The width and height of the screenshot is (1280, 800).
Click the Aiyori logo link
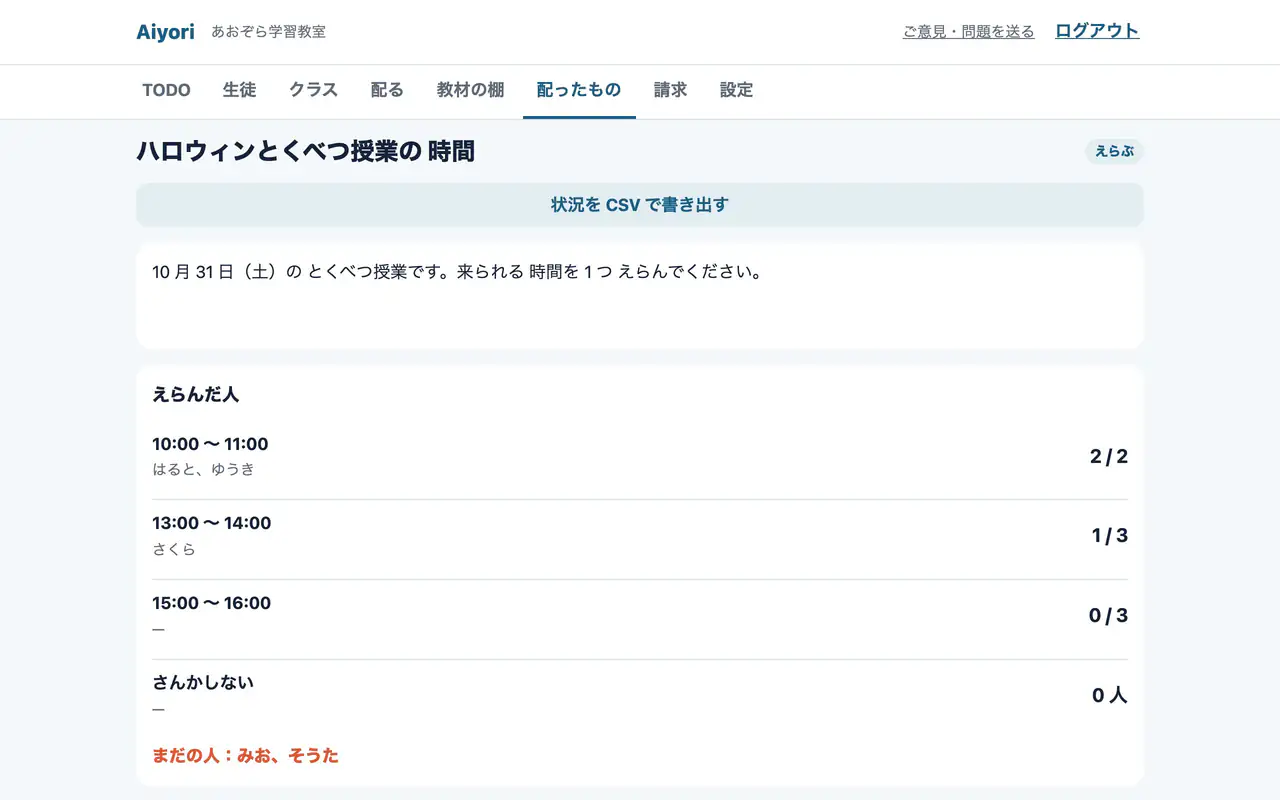[166, 32]
